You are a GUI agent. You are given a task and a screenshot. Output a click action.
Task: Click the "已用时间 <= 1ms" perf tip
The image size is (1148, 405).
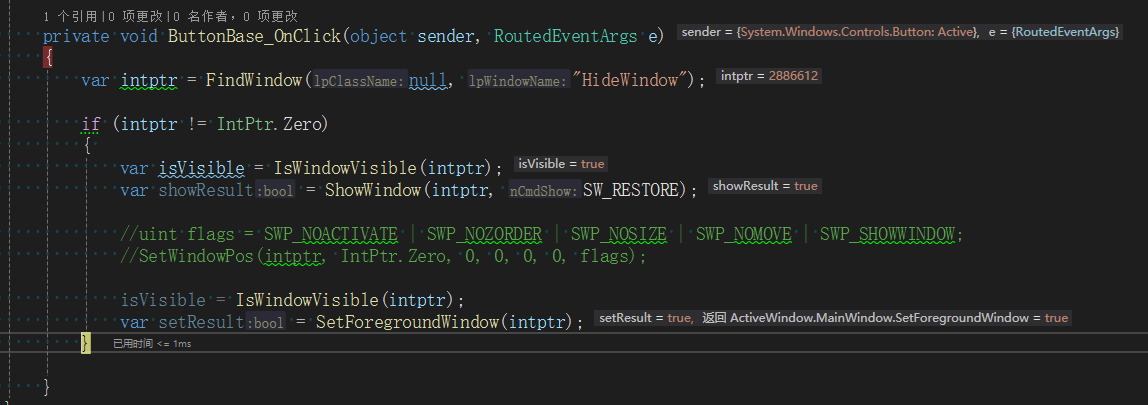coord(151,344)
